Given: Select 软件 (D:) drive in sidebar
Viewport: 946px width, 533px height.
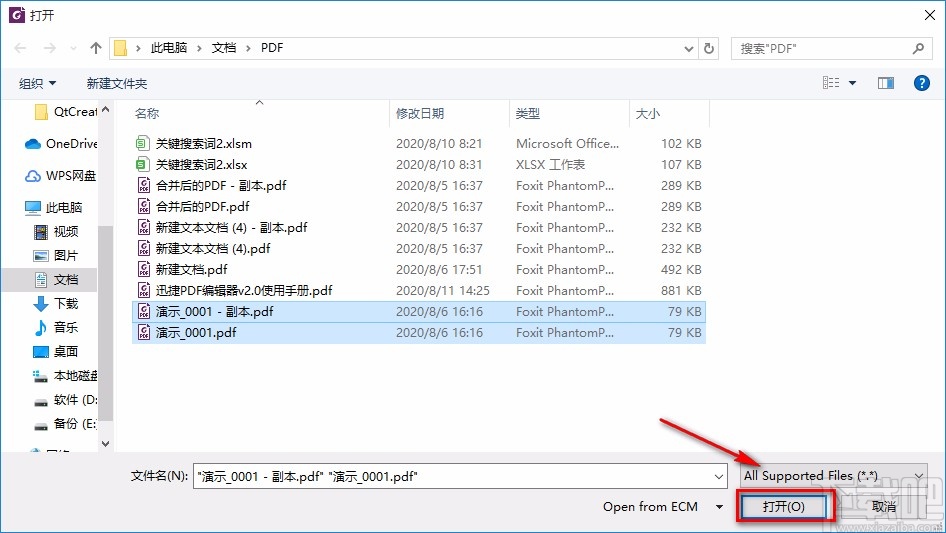Looking at the screenshot, I should pyautogui.click(x=65, y=400).
